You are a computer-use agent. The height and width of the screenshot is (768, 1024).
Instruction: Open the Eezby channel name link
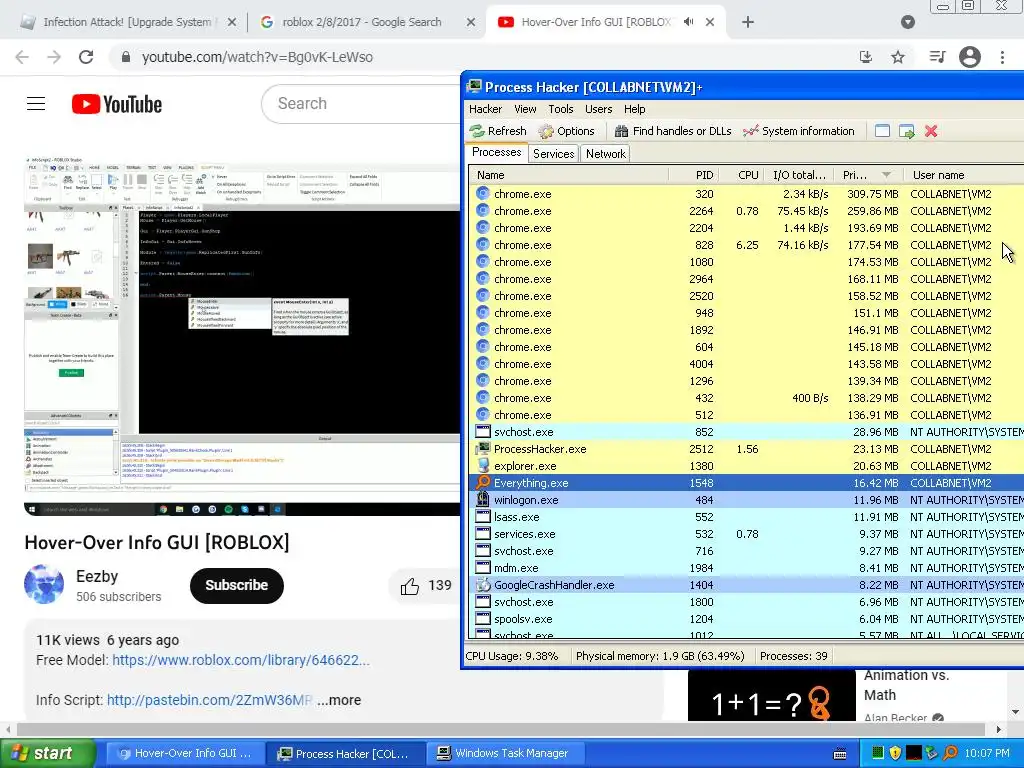pyautogui.click(x=97, y=576)
